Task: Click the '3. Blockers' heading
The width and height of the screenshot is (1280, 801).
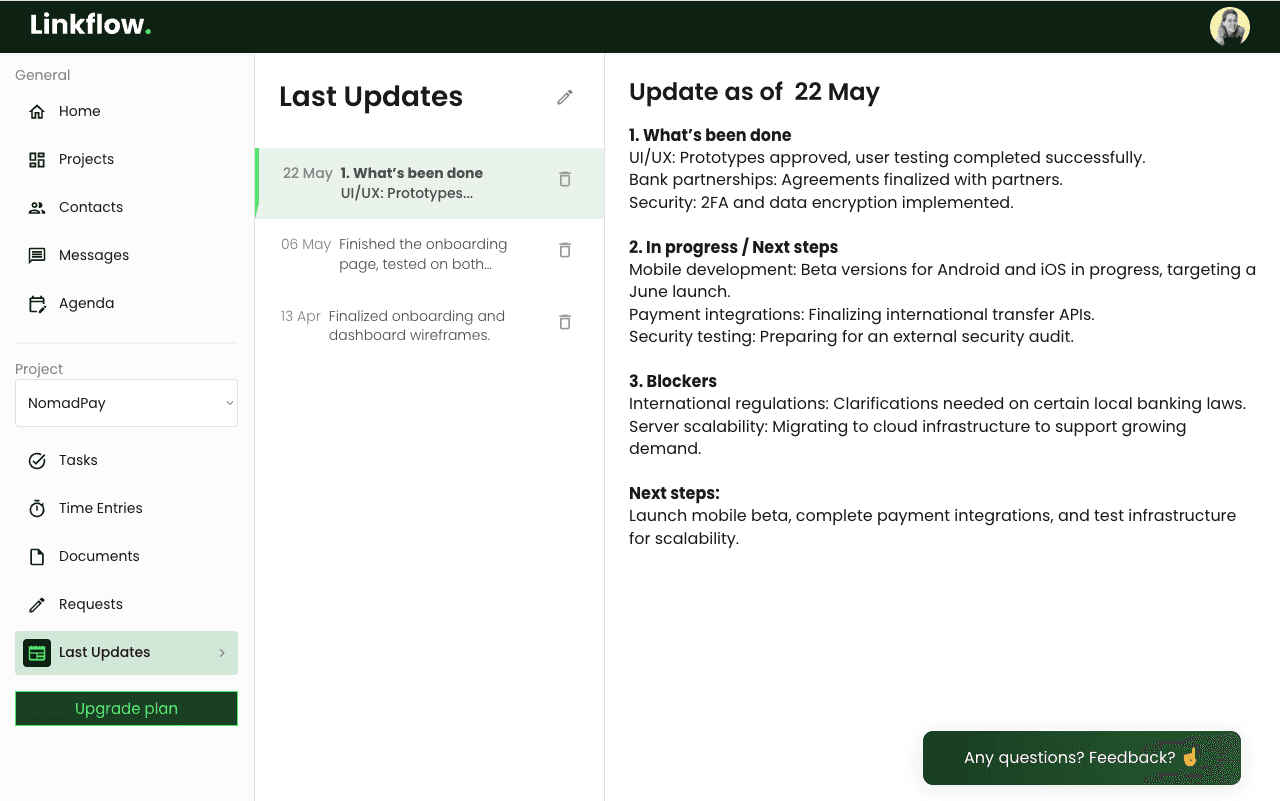Action: pyautogui.click(x=673, y=381)
